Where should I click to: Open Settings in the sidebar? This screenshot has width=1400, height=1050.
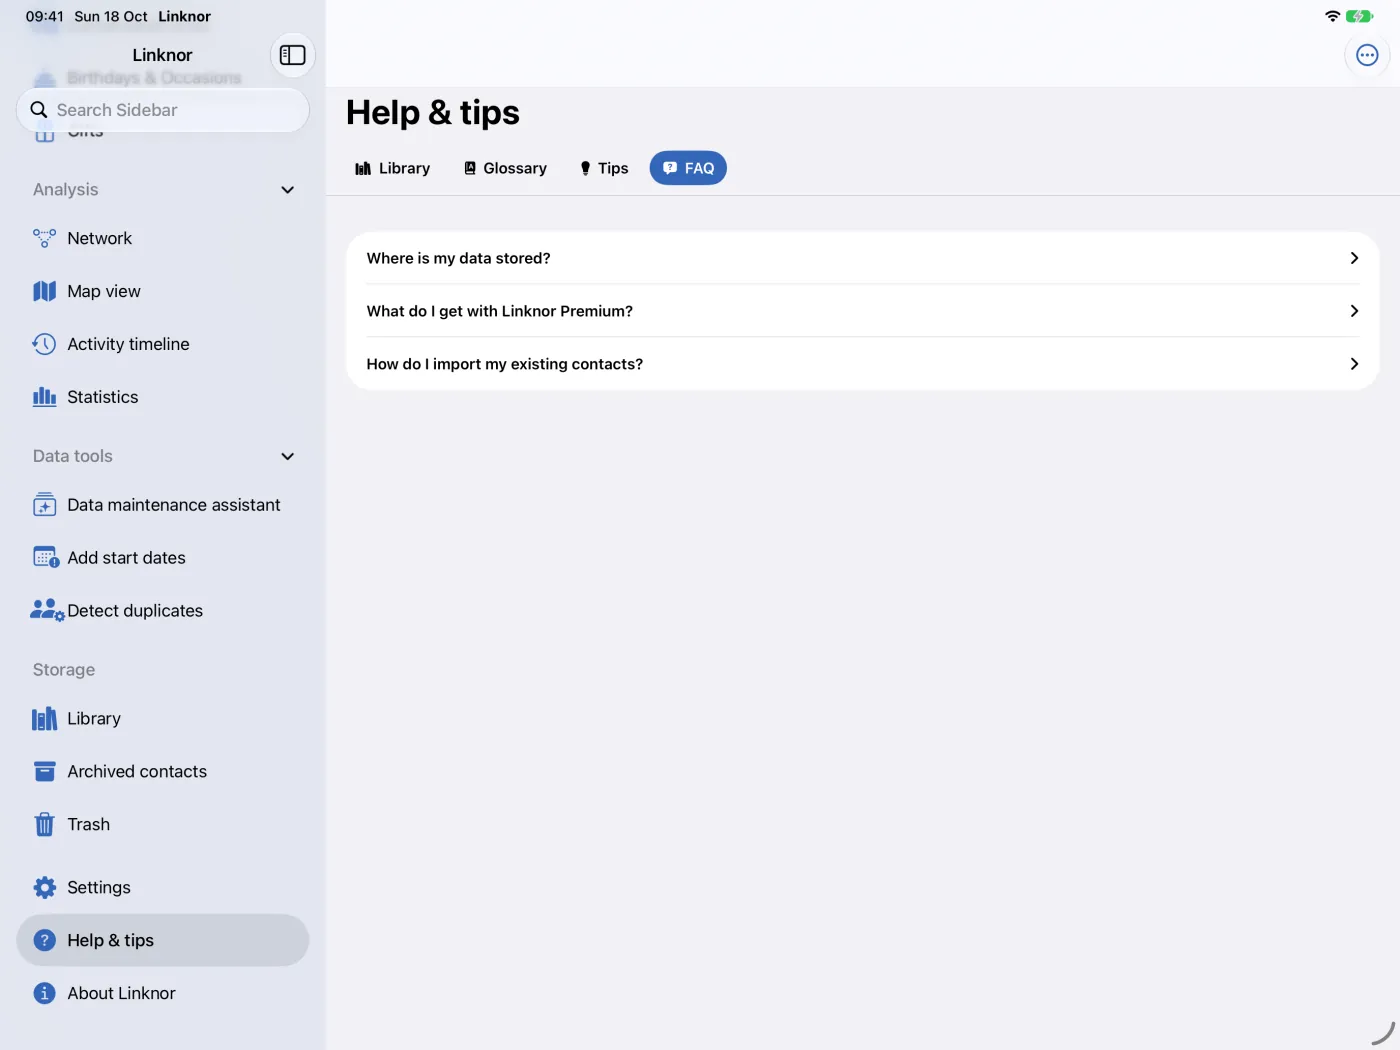(163, 888)
